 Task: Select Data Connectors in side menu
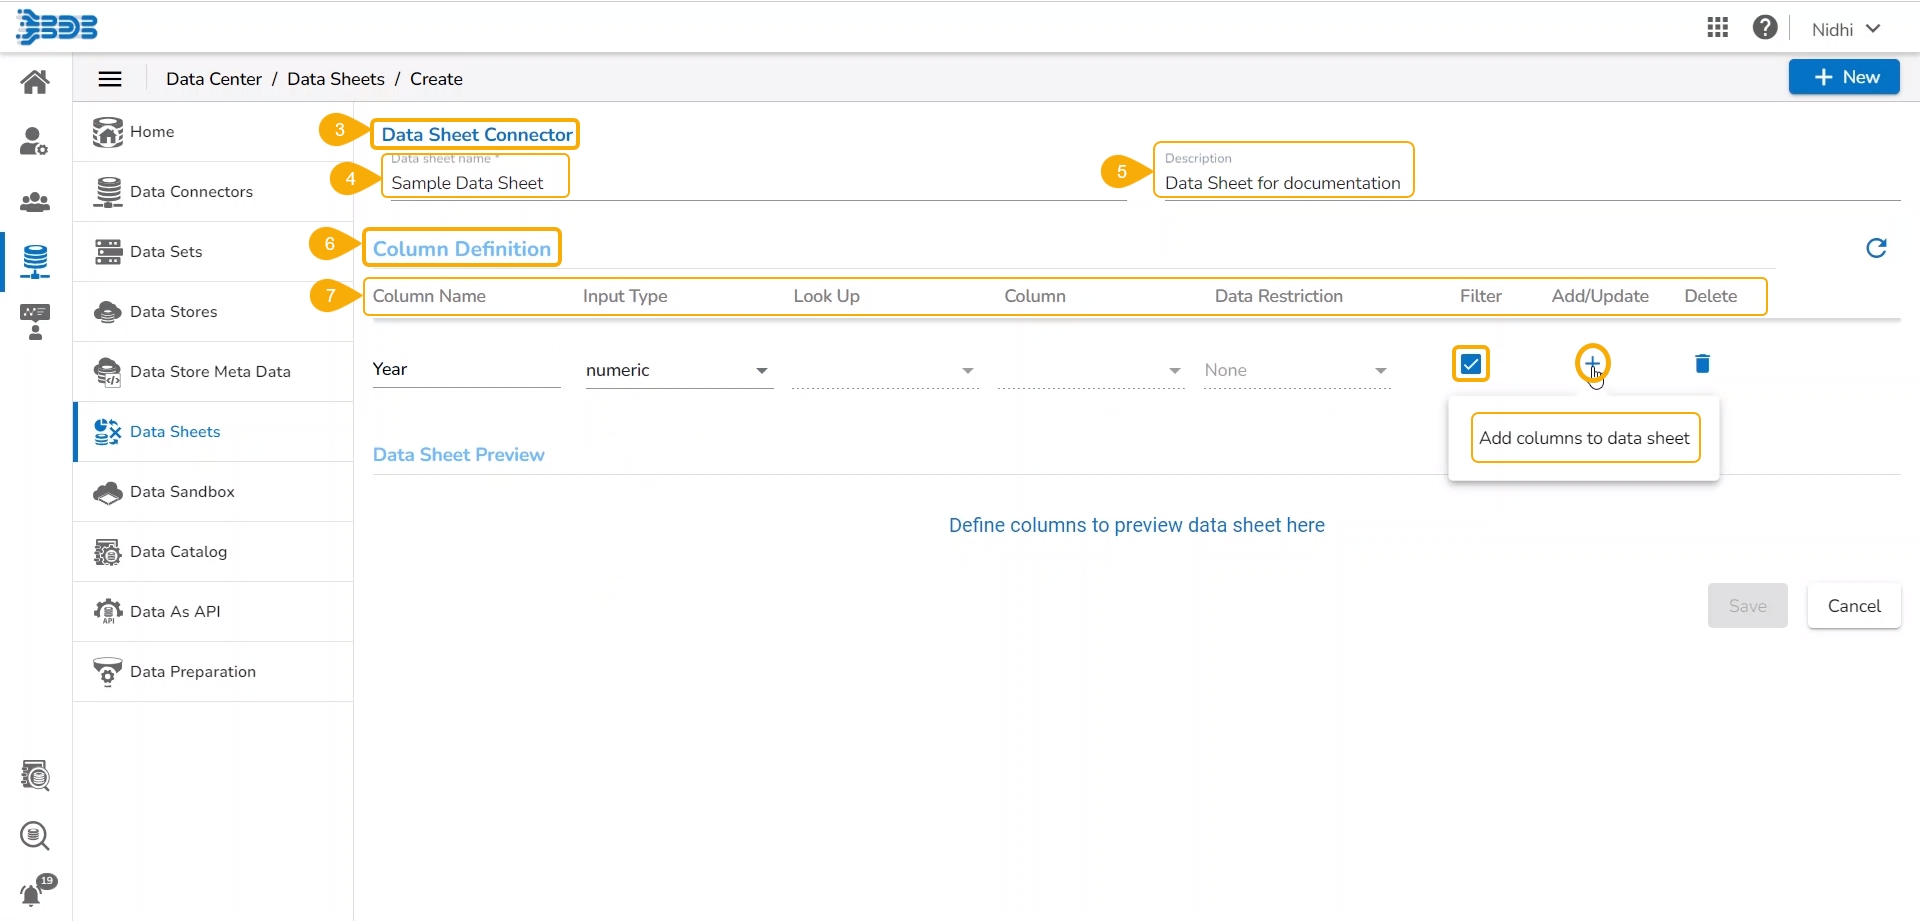click(191, 192)
